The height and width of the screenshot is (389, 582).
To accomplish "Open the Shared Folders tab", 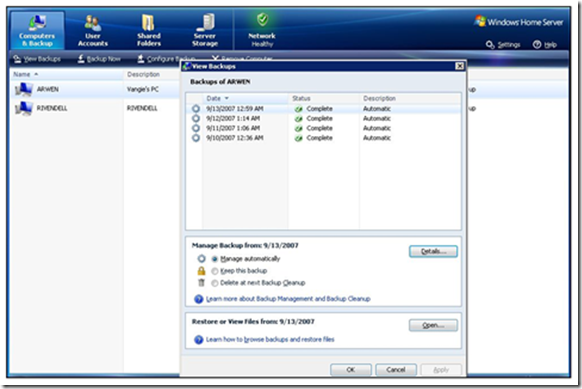I will [x=149, y=31].
